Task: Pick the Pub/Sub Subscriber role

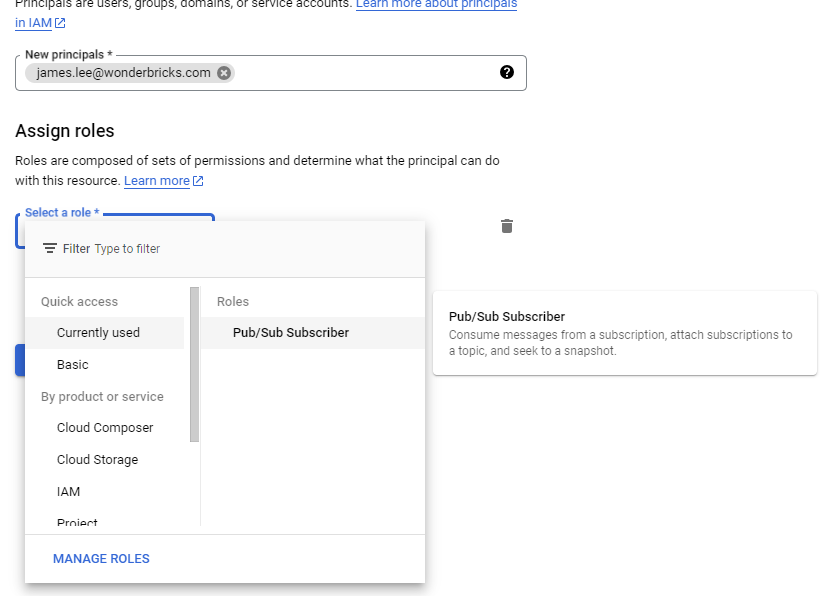Action: pos(313,333)
